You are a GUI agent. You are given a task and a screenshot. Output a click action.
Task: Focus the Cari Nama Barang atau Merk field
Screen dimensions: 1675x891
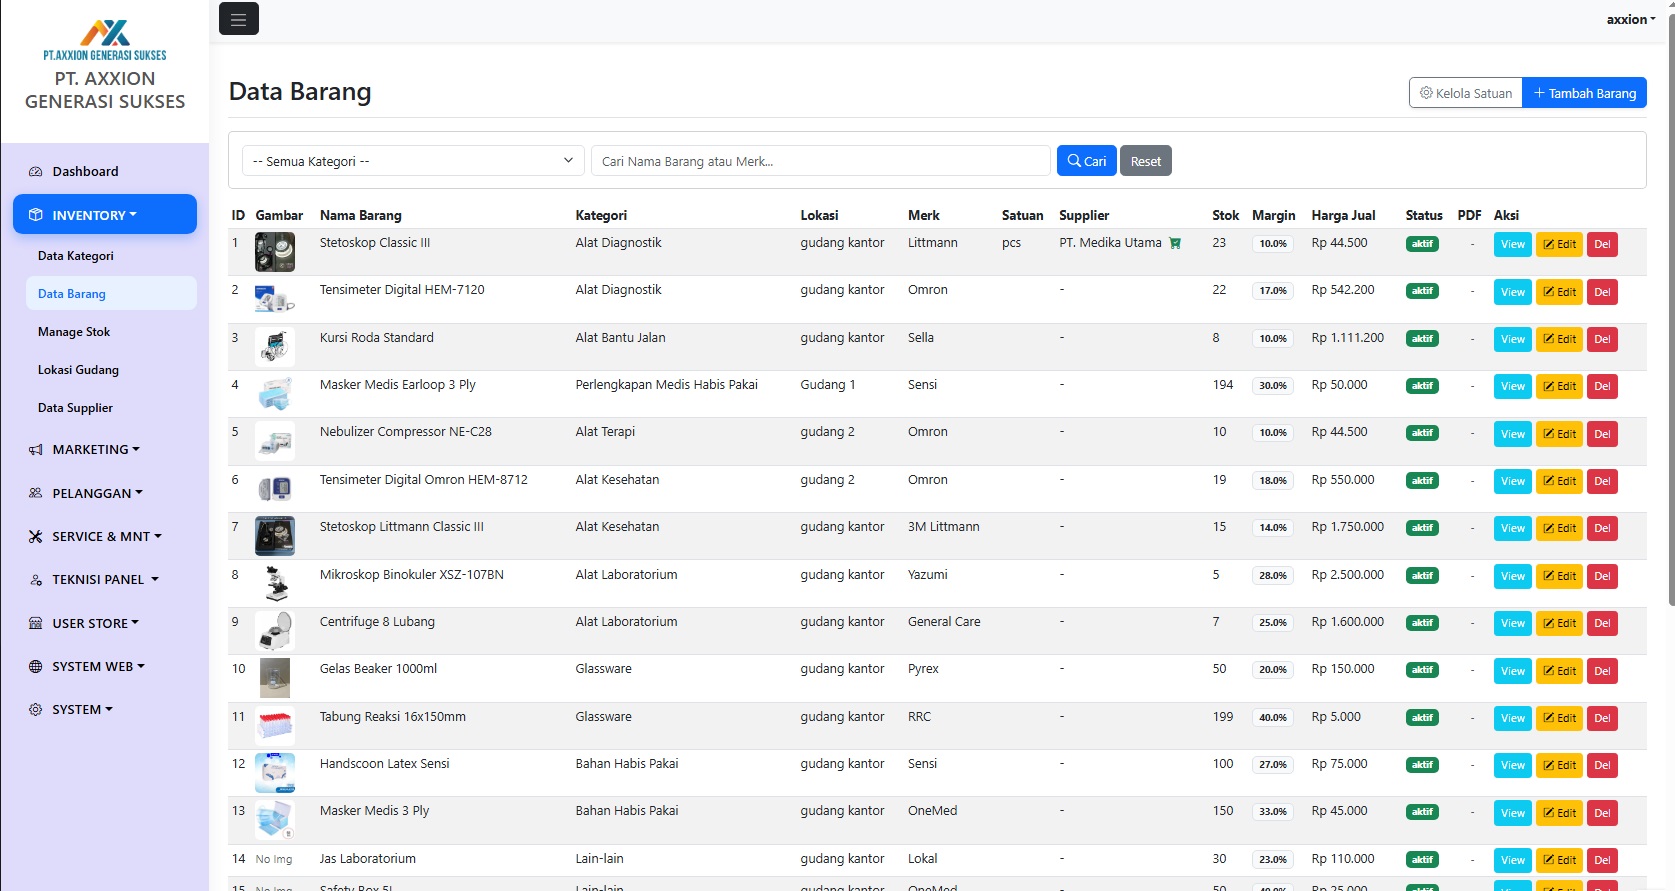coord(821,161)
